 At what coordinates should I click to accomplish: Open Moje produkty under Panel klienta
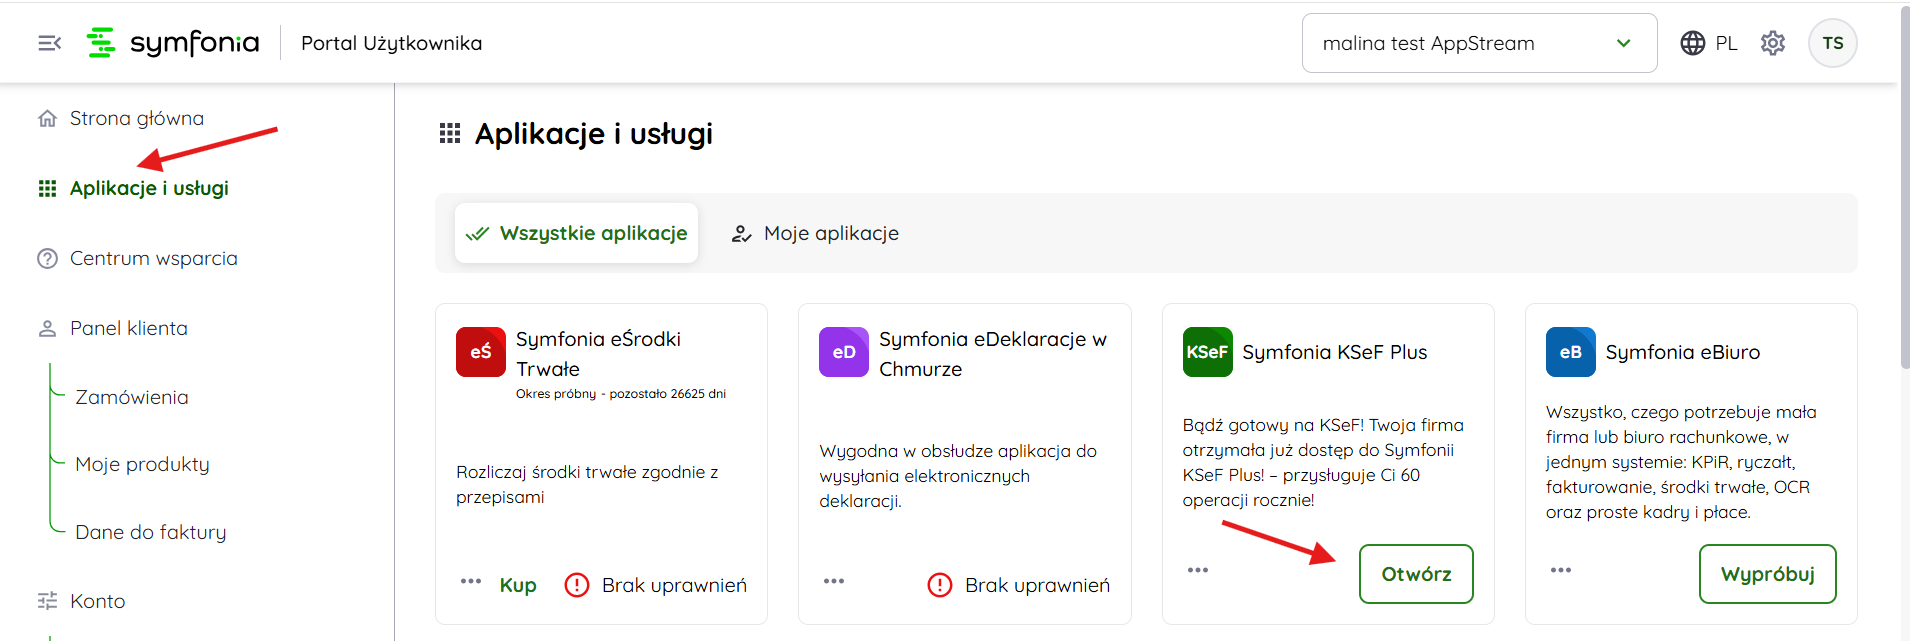(142, 464)
